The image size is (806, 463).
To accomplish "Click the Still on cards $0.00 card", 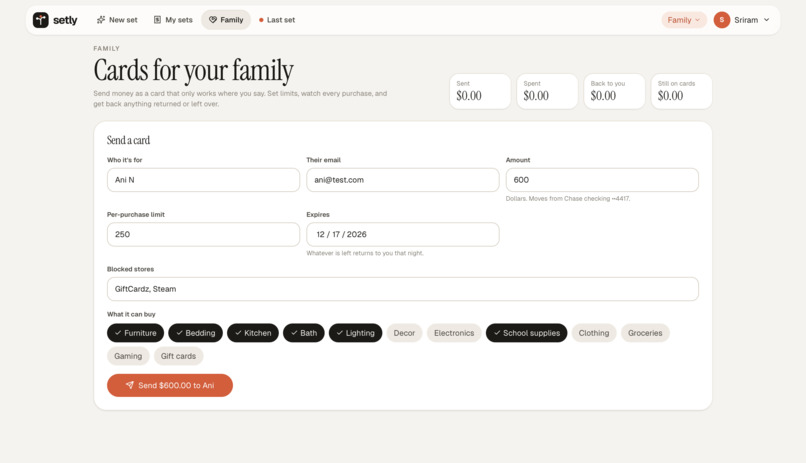I will 682,91.
